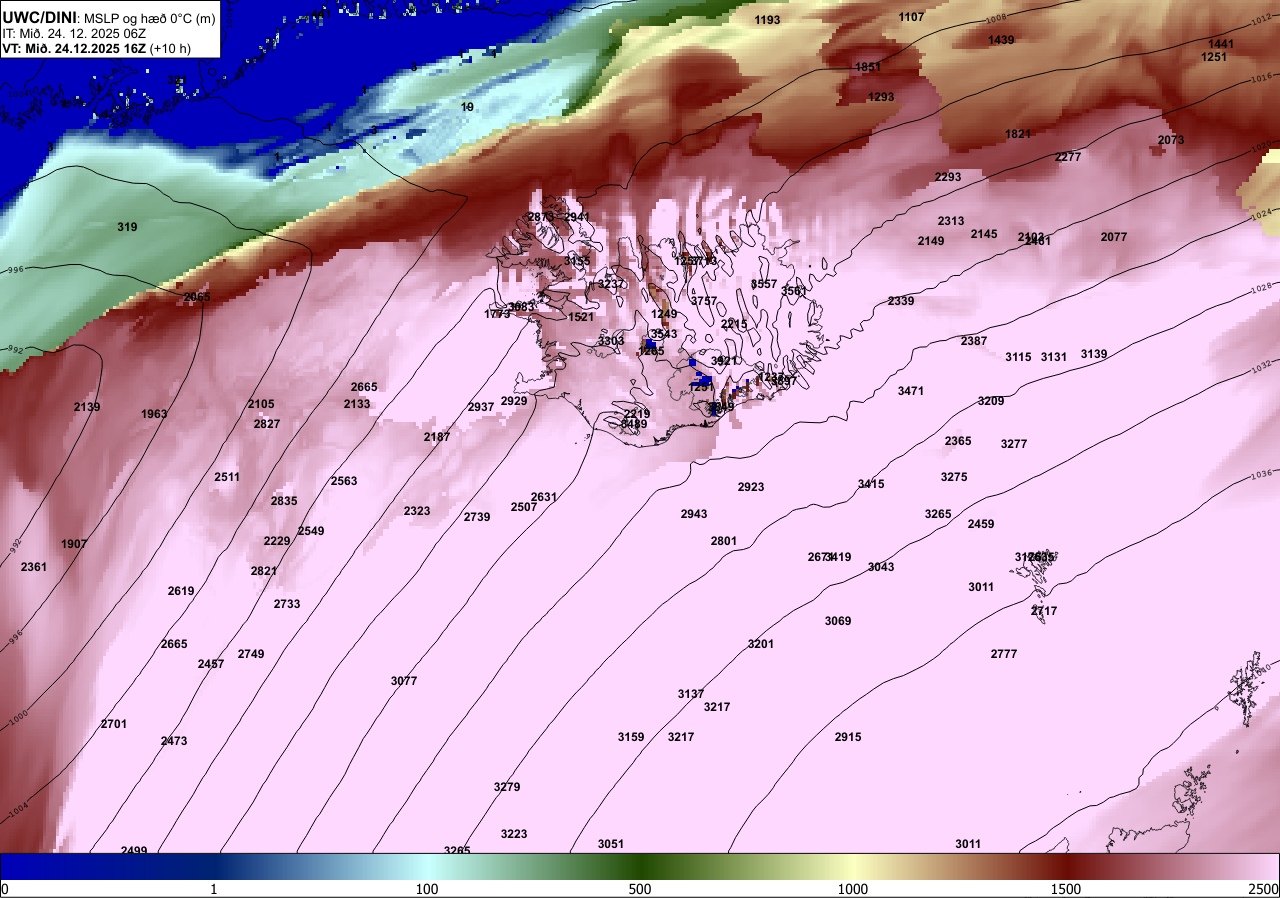
Task: Click the 100 tick label on the color scale
Action: coord(427,889)
